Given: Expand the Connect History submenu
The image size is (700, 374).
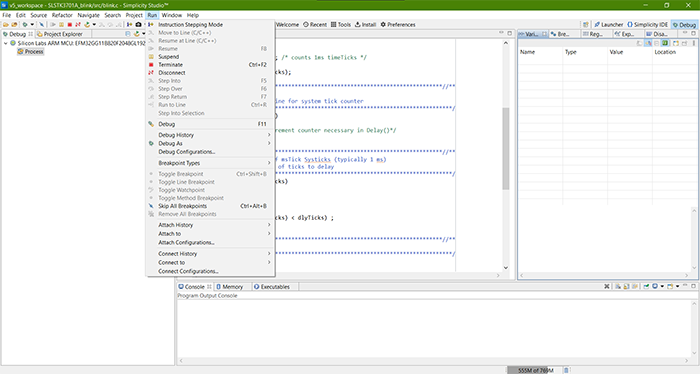Looking at the screenshot, I should click(210, 253).
